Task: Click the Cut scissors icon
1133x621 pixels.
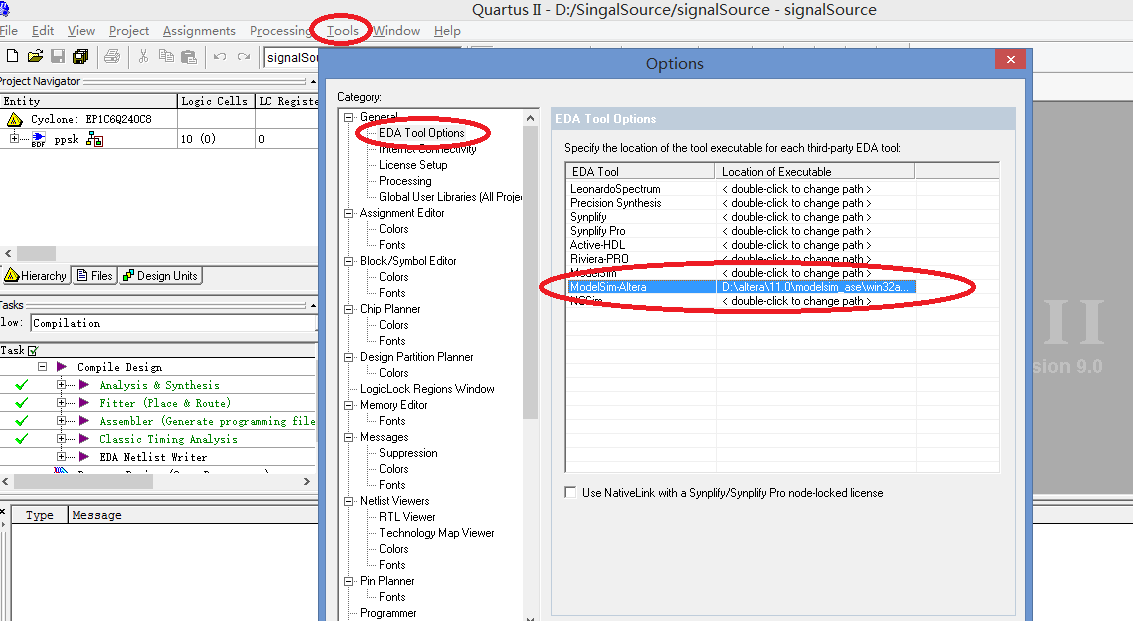Action: [x=143, y=56]
